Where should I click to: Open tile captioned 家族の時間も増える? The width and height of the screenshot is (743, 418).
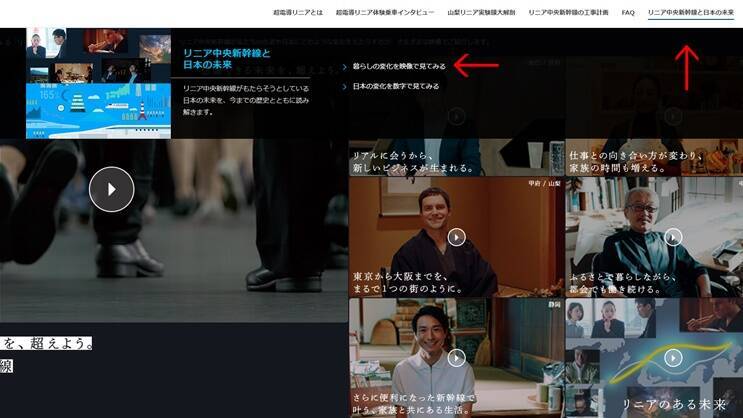(653, 160)
